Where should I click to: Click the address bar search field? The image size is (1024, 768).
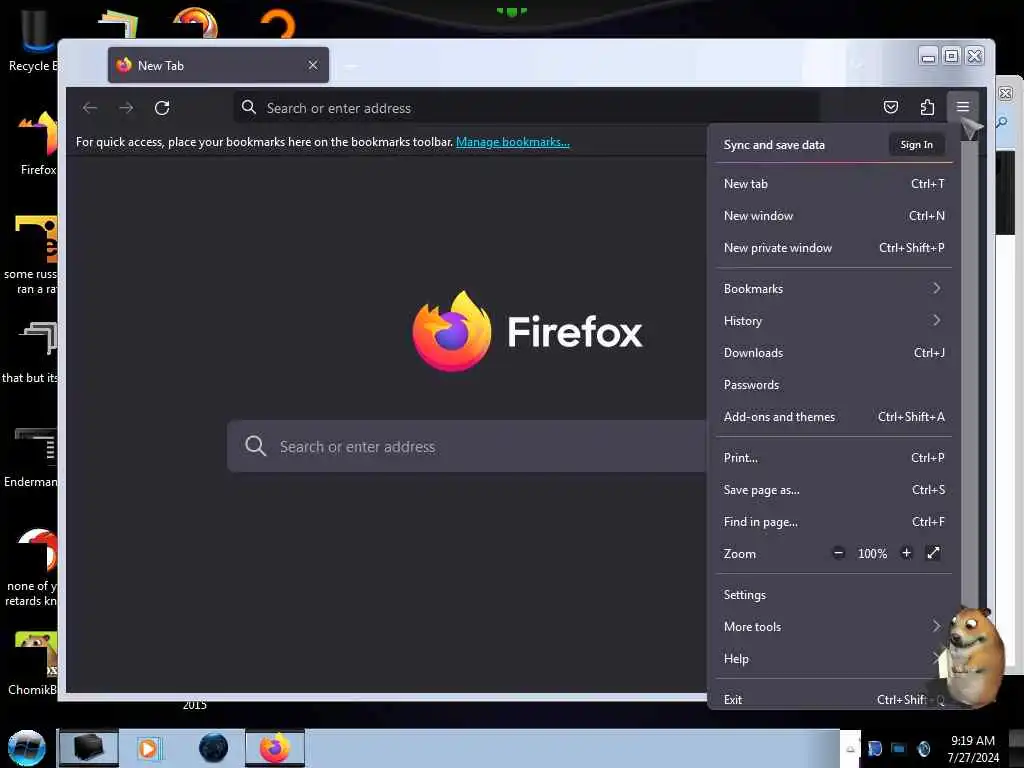pyautogui.click(x=526, y=108)
